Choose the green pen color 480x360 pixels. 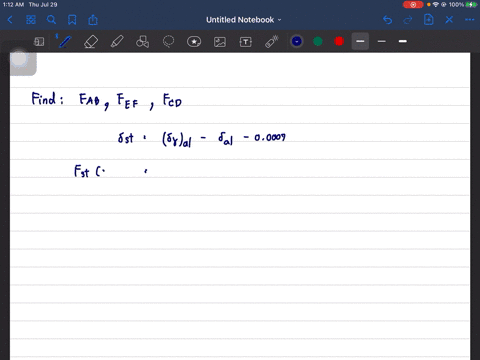coord(318,41)
